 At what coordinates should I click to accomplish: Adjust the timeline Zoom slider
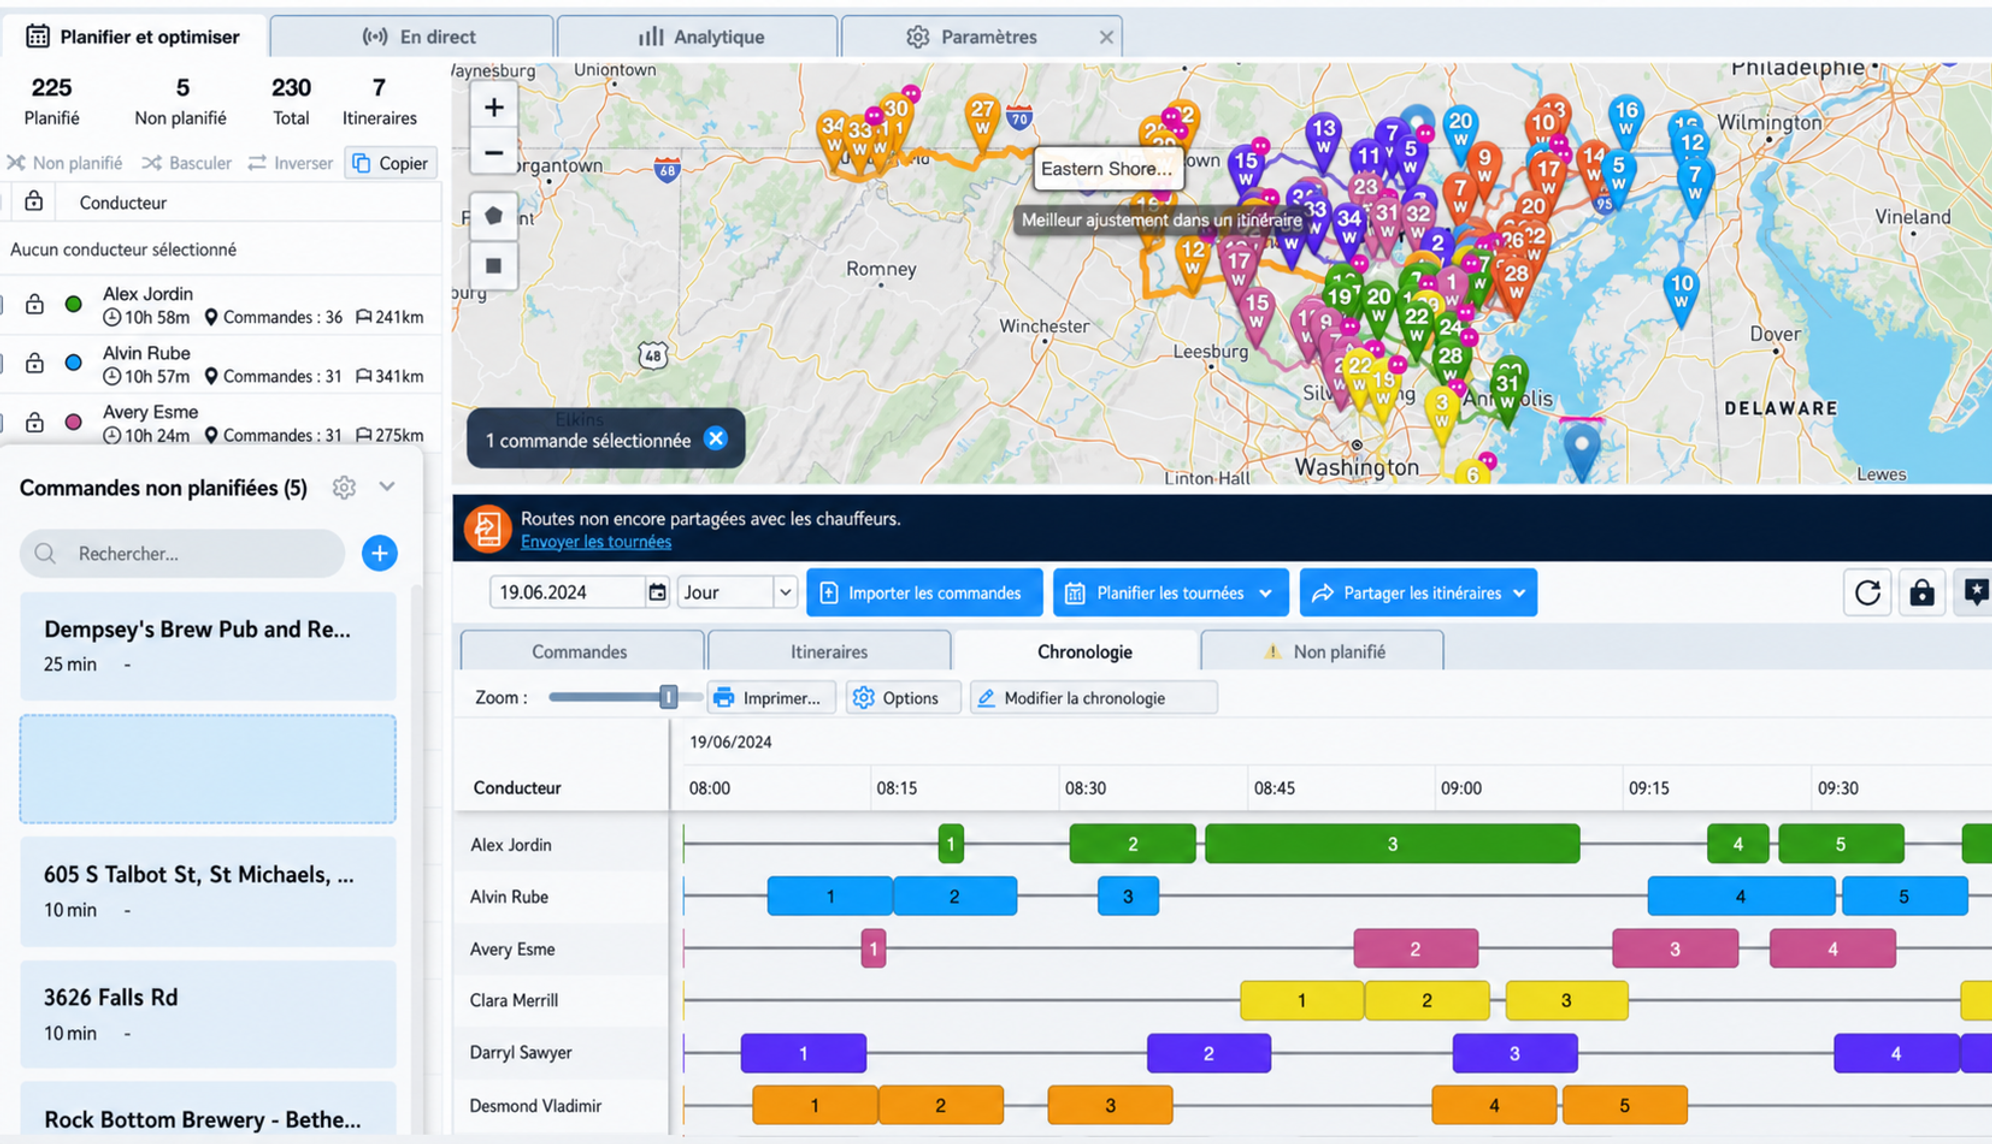[x=668, y=697]
